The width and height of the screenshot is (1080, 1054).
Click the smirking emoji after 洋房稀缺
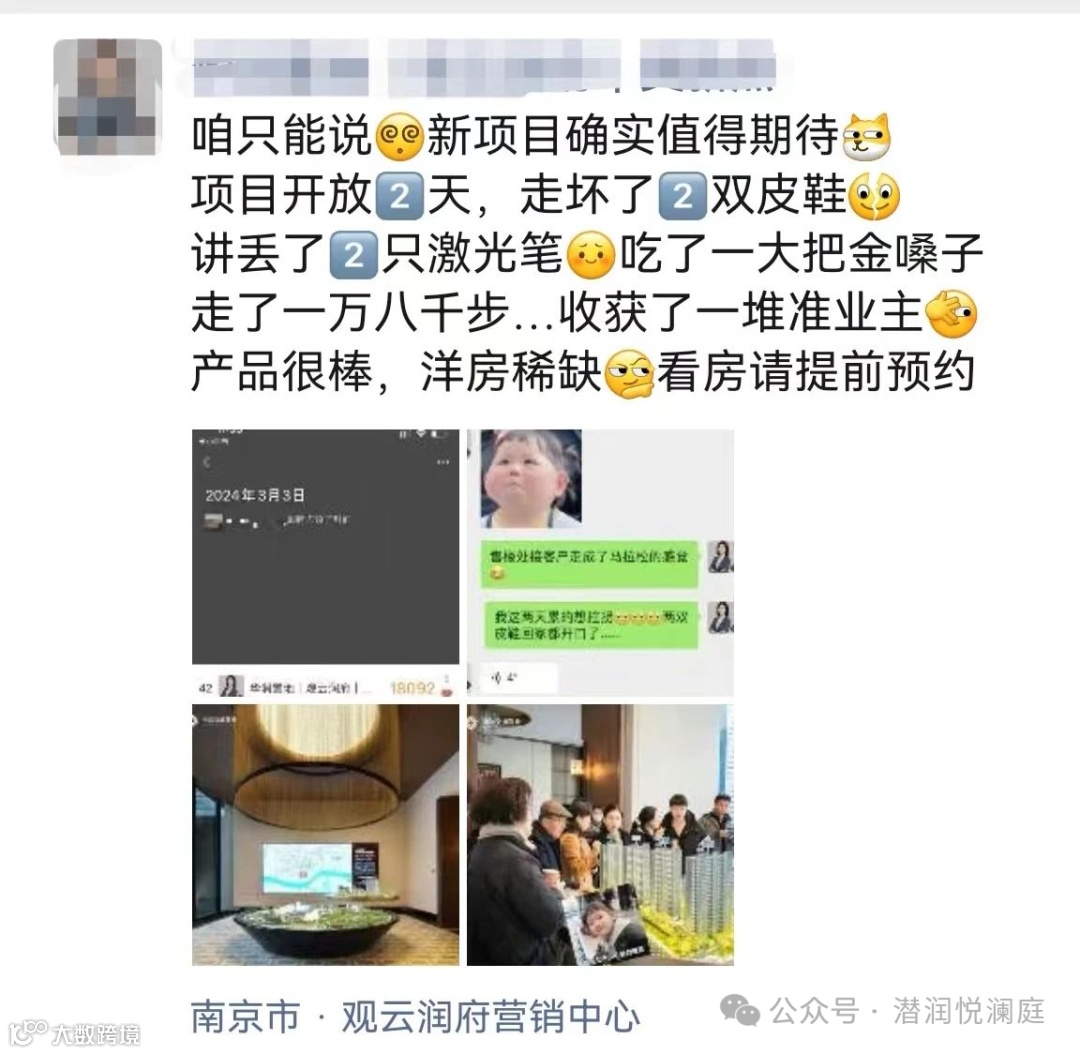pyautogui.click(x=629, y=374)
